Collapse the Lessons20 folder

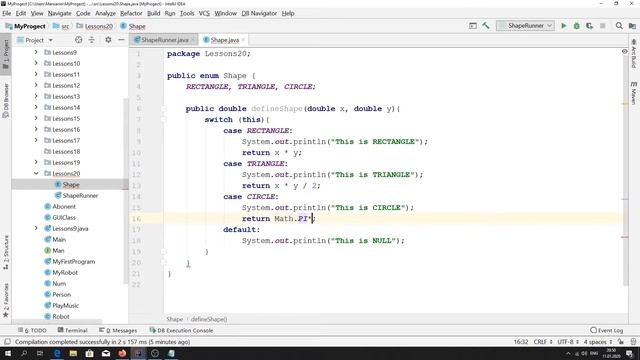[x=36, y=173]
